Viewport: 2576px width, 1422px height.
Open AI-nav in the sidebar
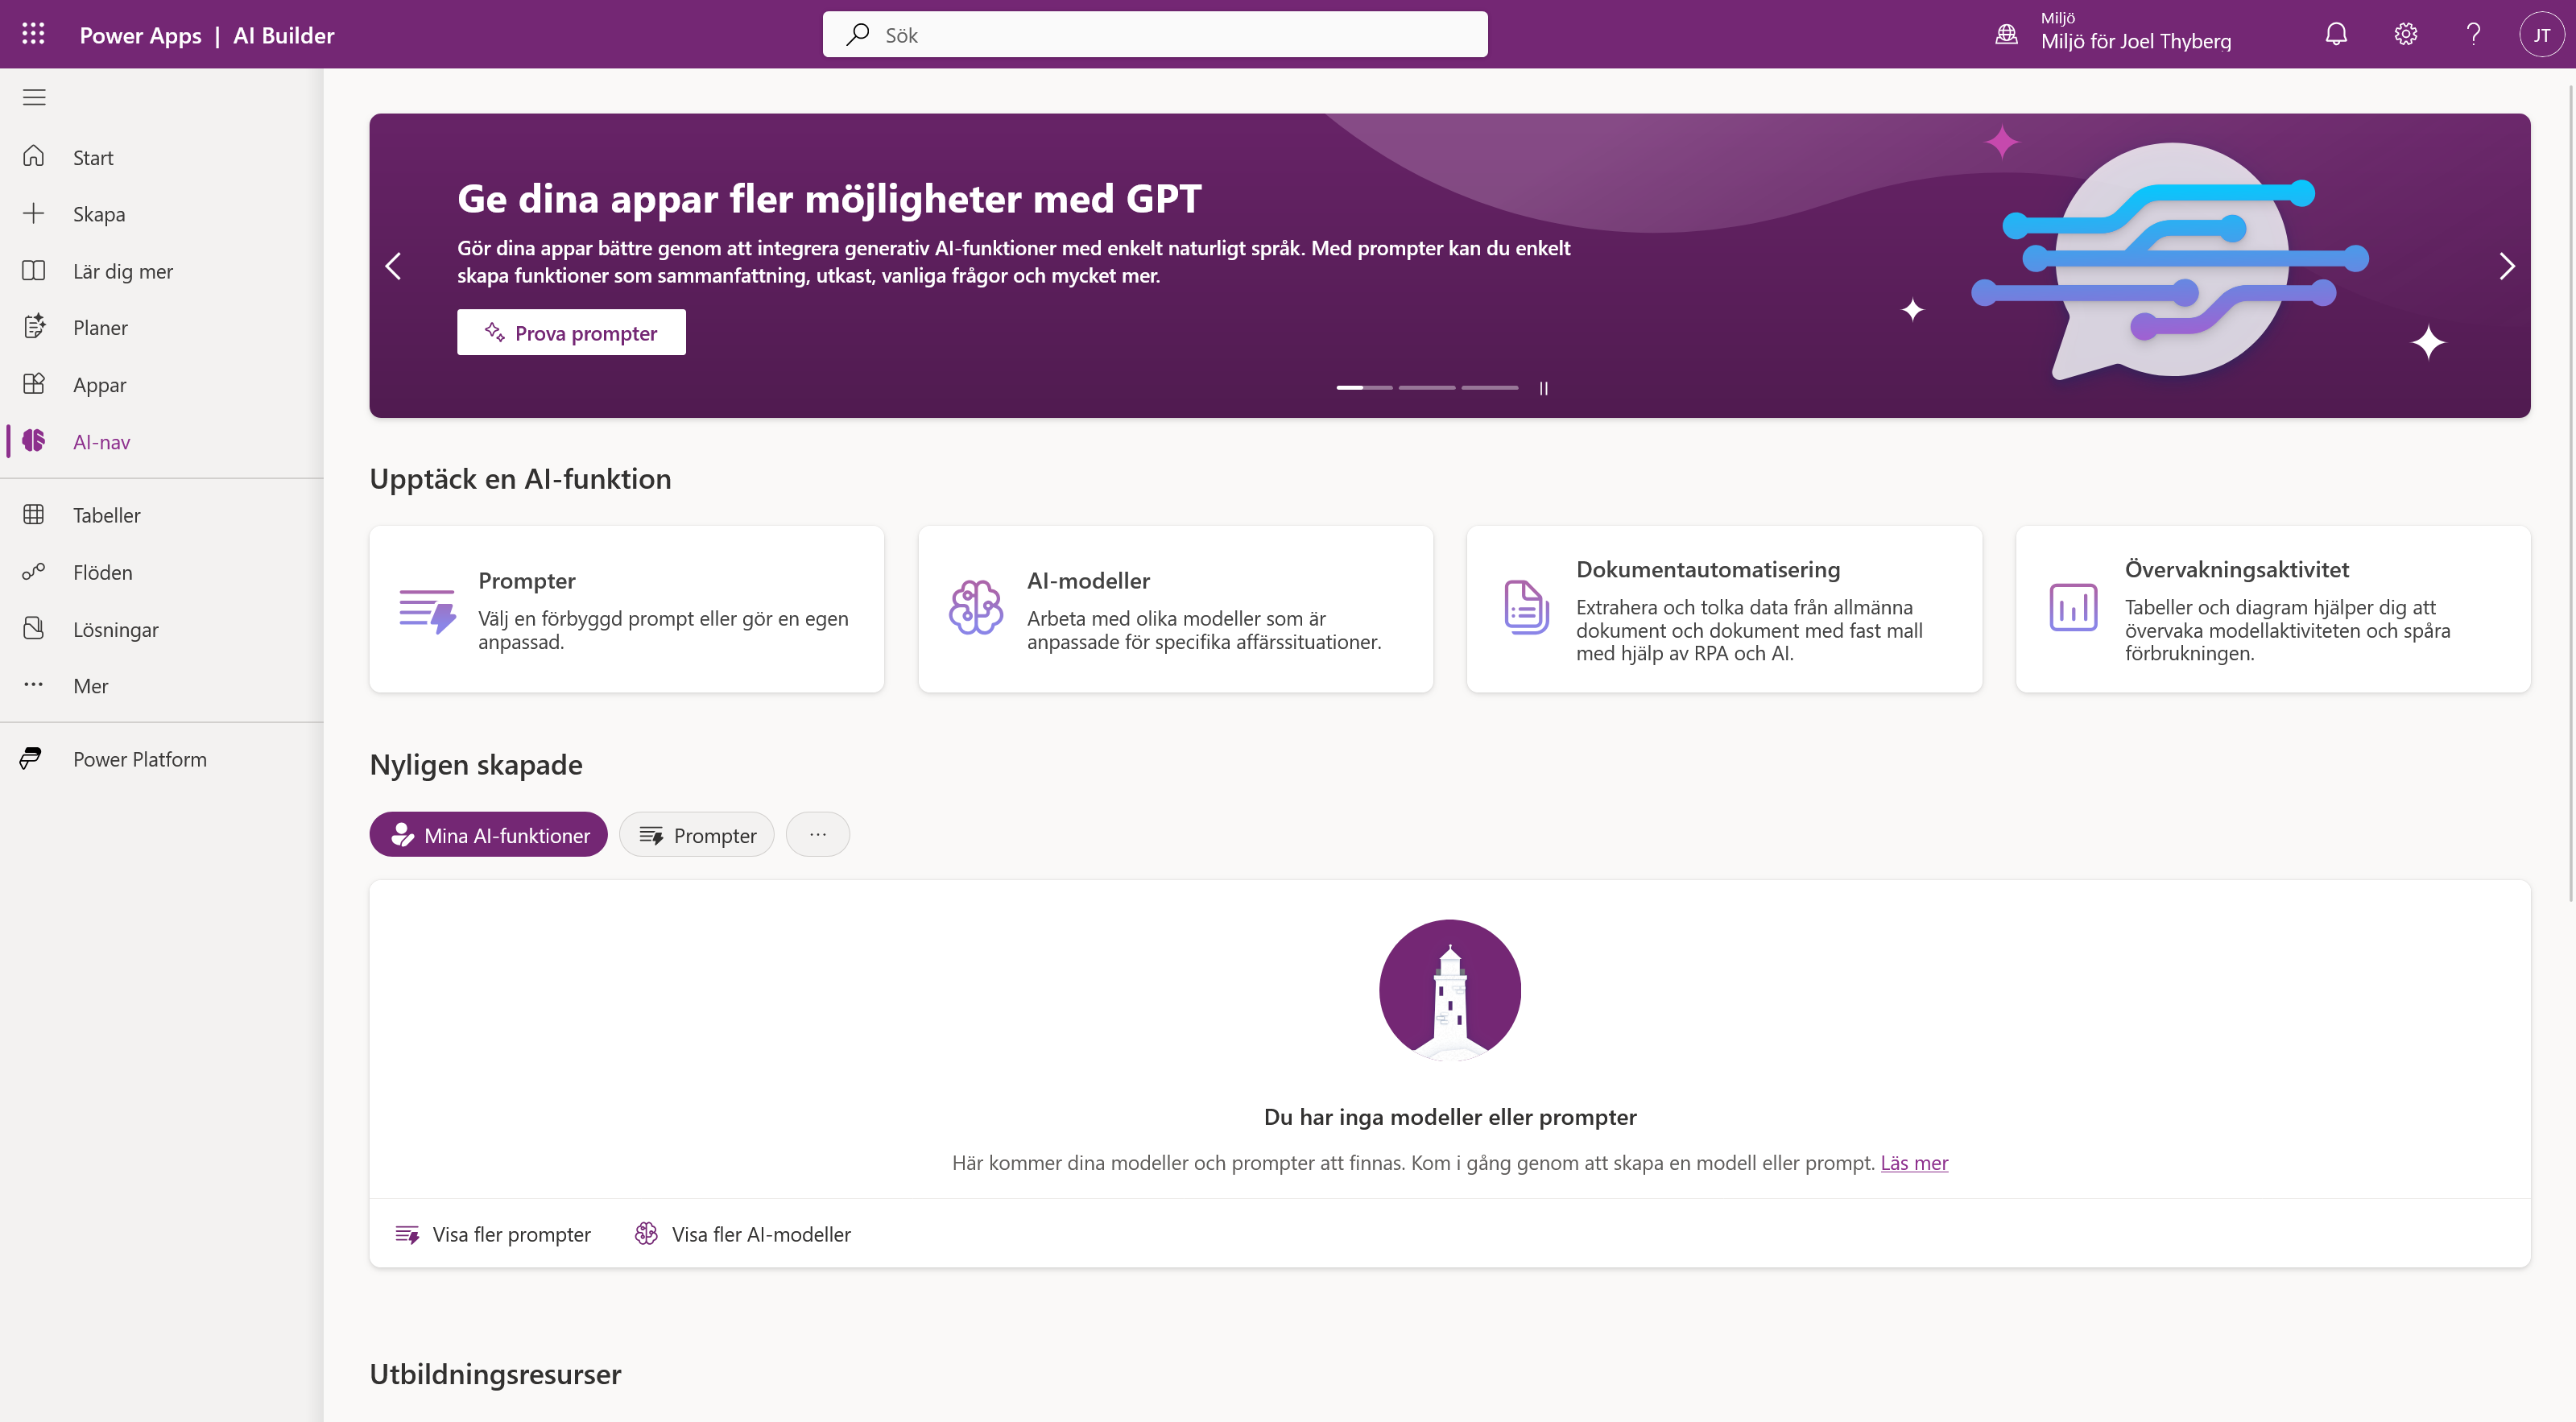pos(162,441)
